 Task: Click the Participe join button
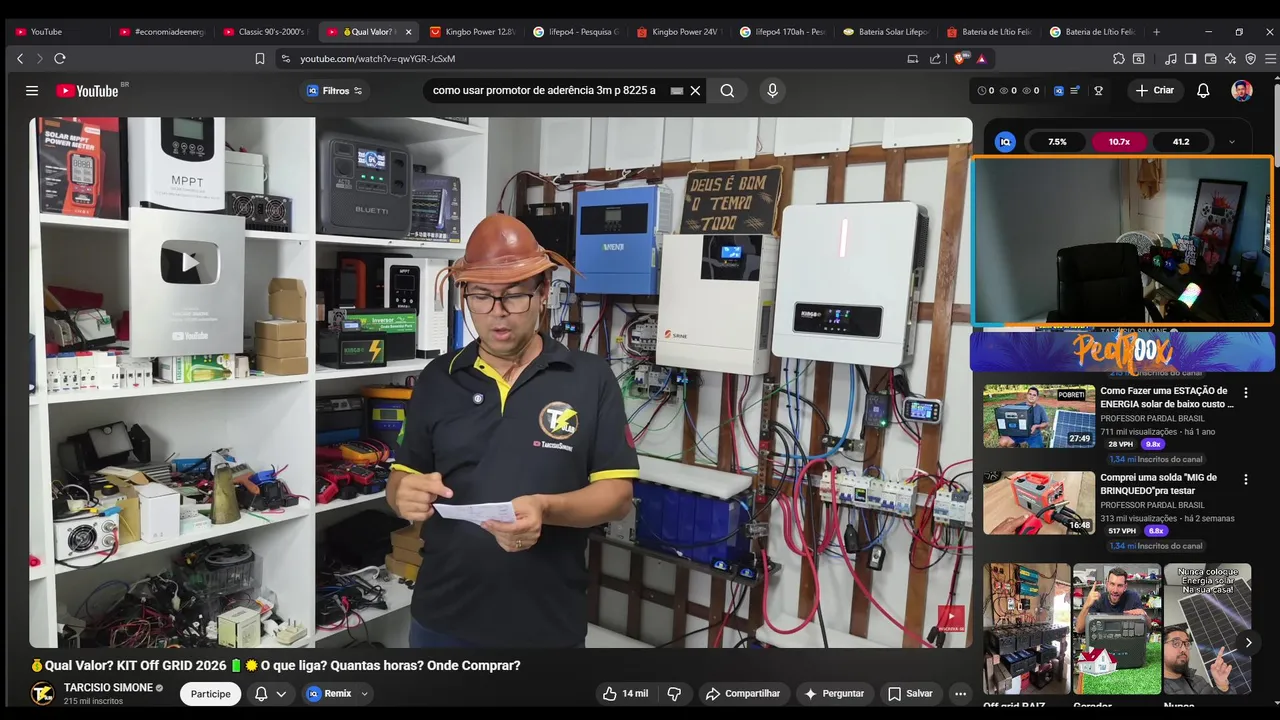click(x=211, y=694)
